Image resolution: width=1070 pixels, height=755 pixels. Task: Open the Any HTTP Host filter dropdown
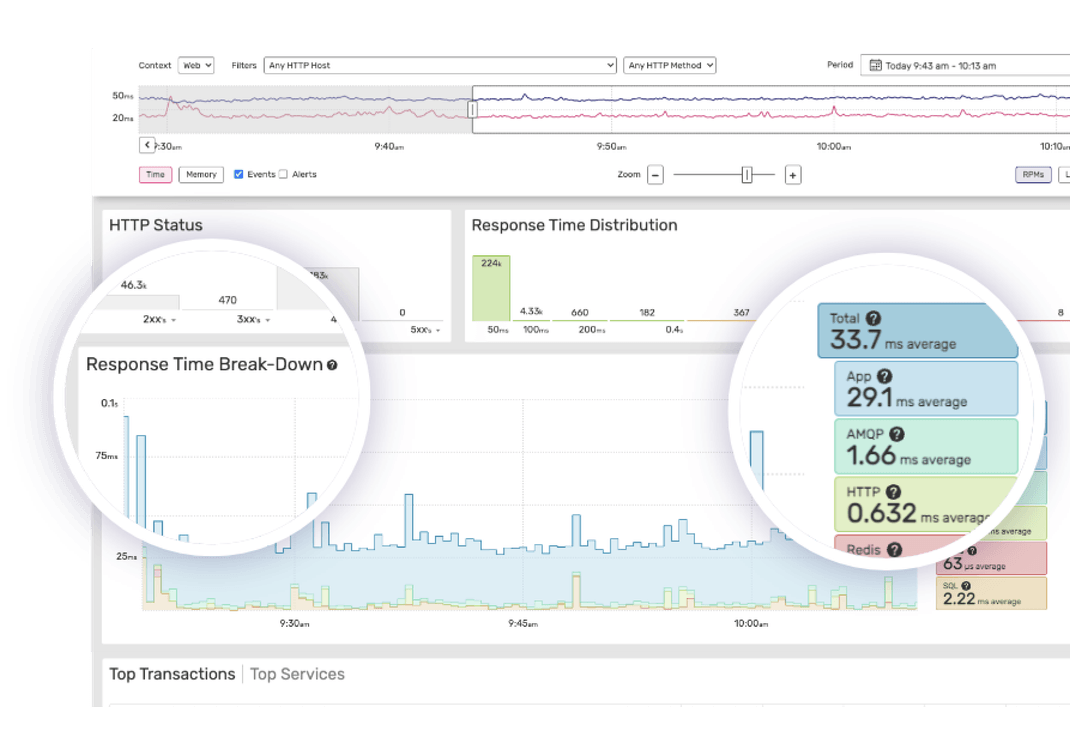point(439,66)
